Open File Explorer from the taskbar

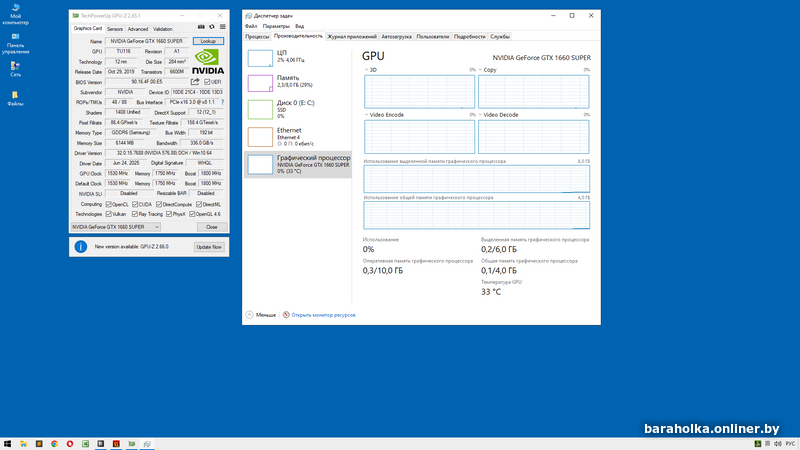(23, 444)
